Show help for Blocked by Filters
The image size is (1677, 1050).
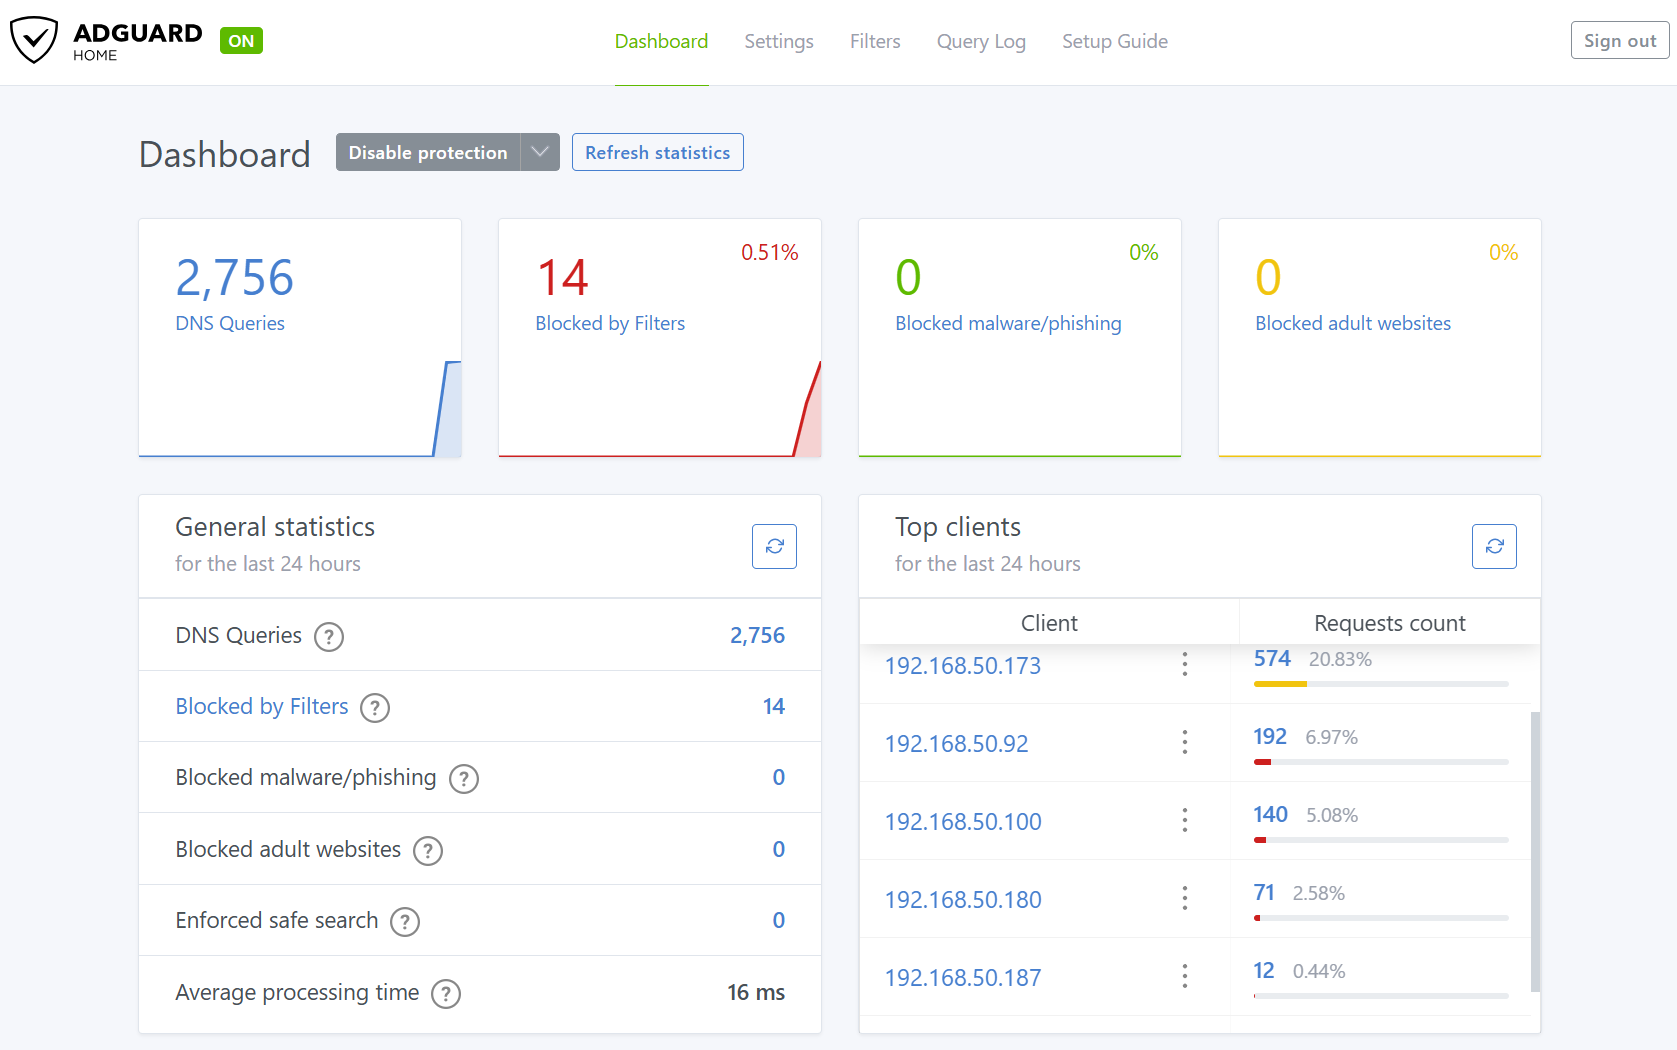375,708
